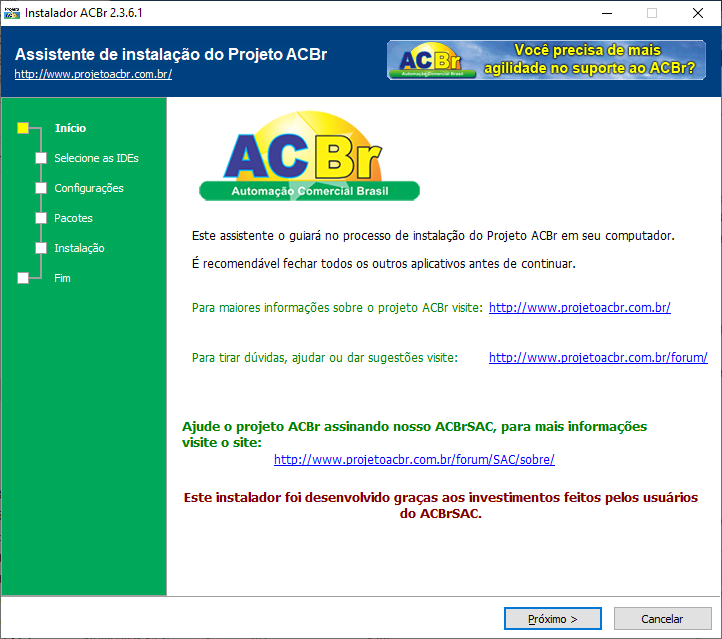Click 'Assistente de instalação do Projeto ACBr' heading
The height and width of the screenshot is (639, 722).
coord(171,54)
